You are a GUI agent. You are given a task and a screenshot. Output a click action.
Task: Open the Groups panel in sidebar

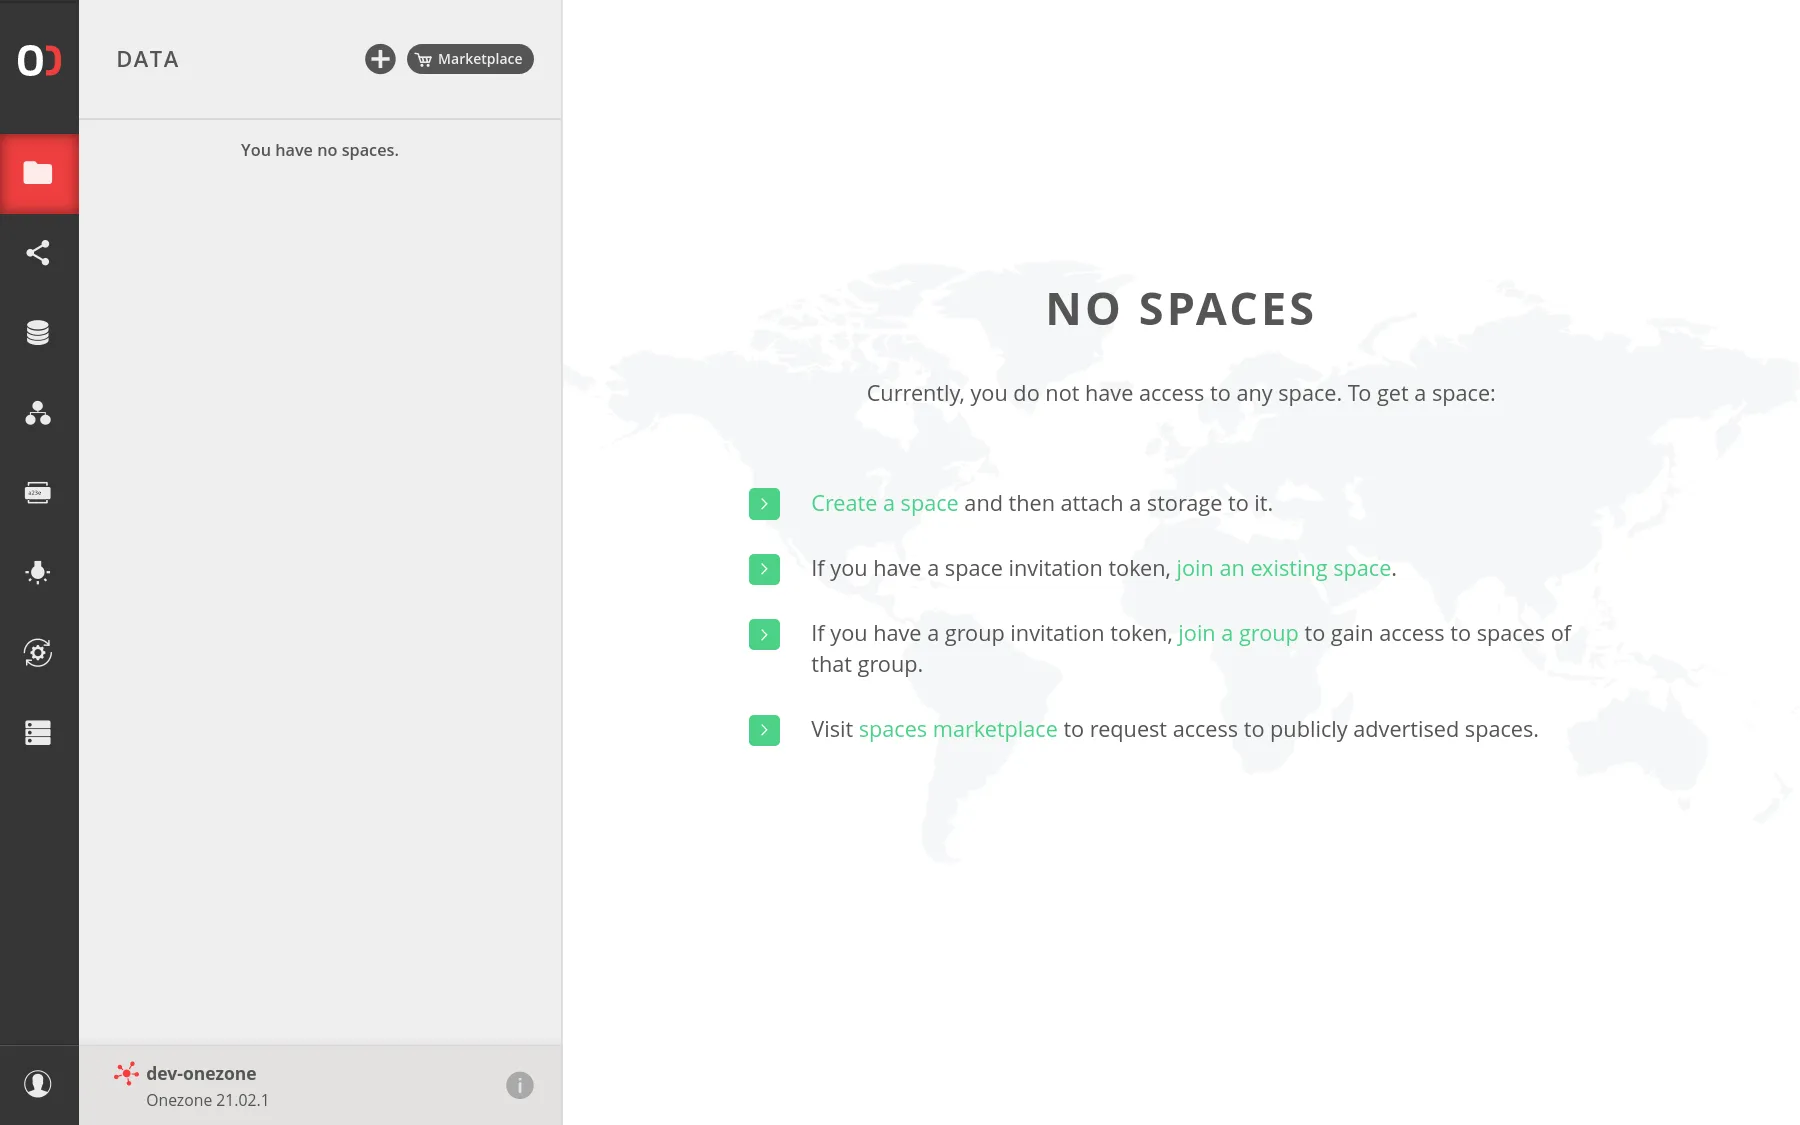[x=39, y=413]
